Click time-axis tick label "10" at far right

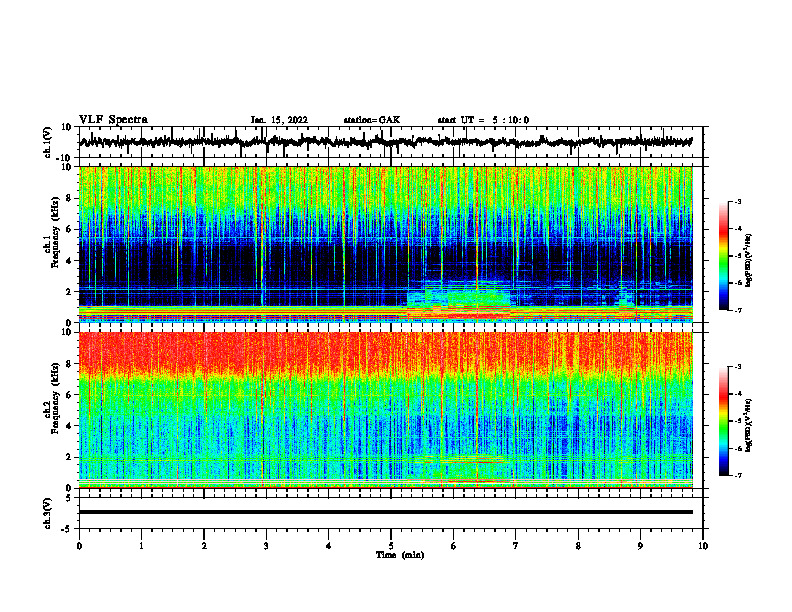(x=703, y=546)
